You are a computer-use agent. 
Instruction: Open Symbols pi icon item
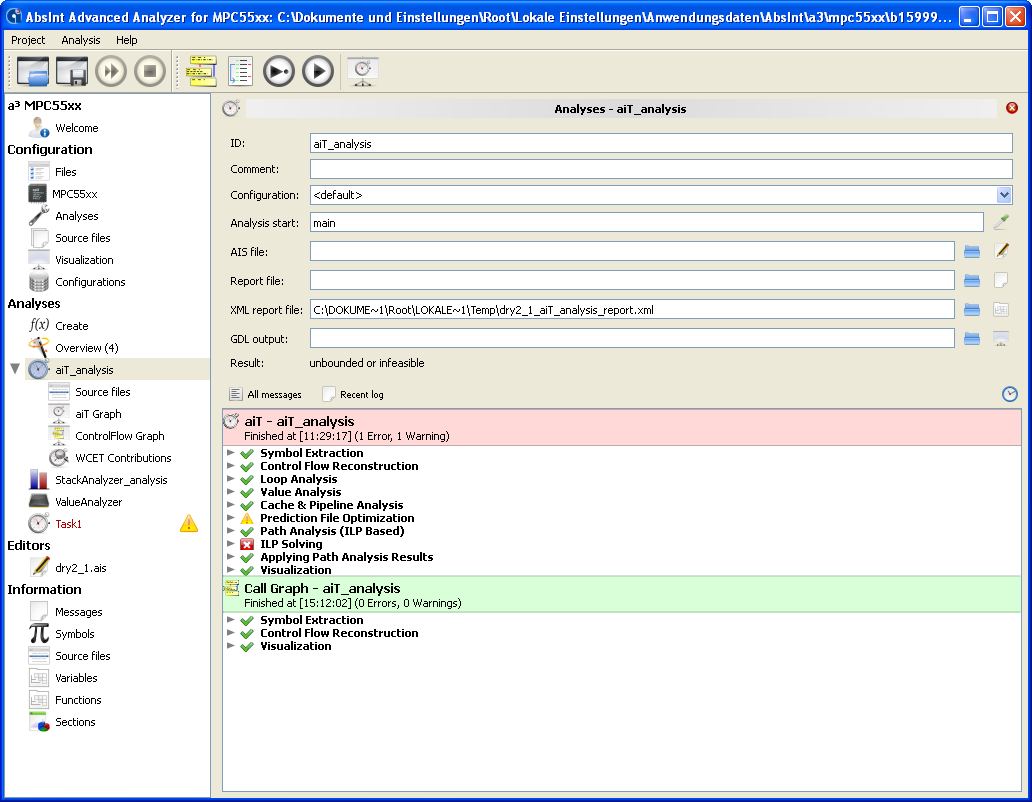point(74,634)
